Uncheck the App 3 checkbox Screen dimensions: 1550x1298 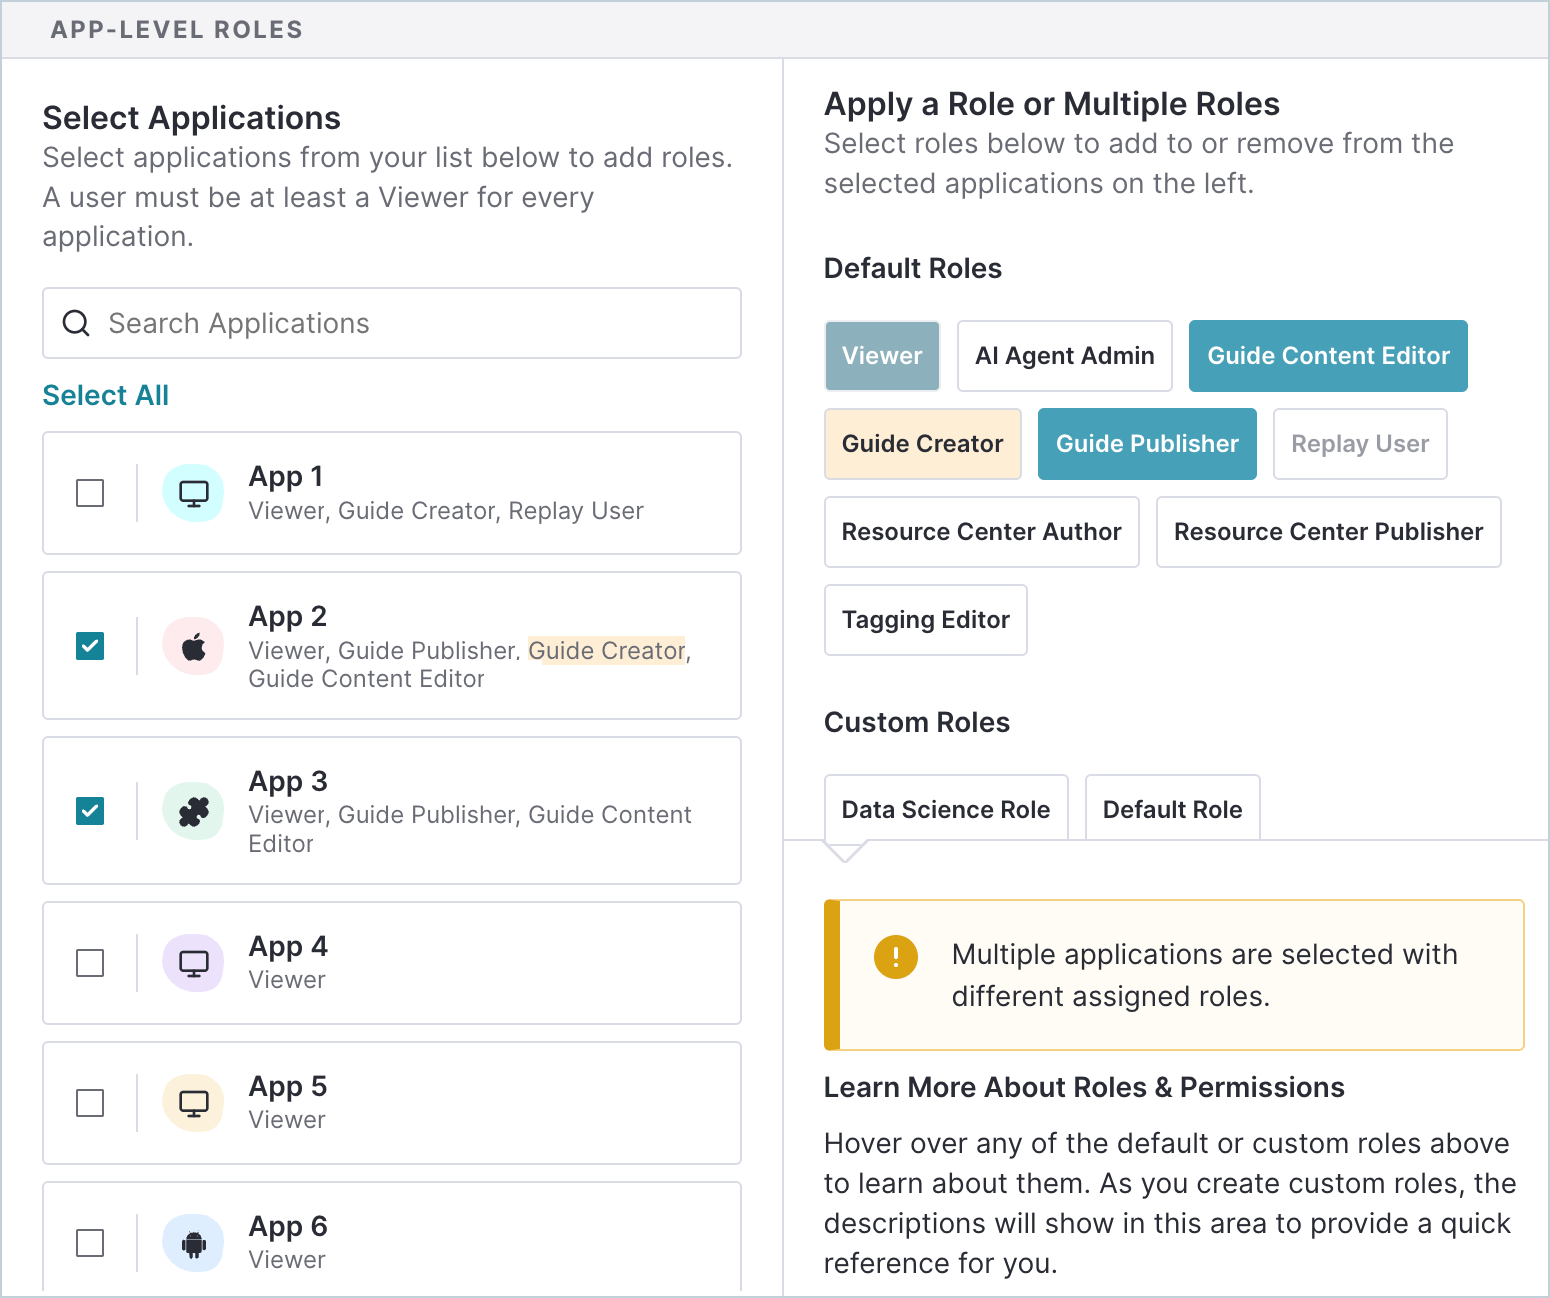[x=90, y=811]
